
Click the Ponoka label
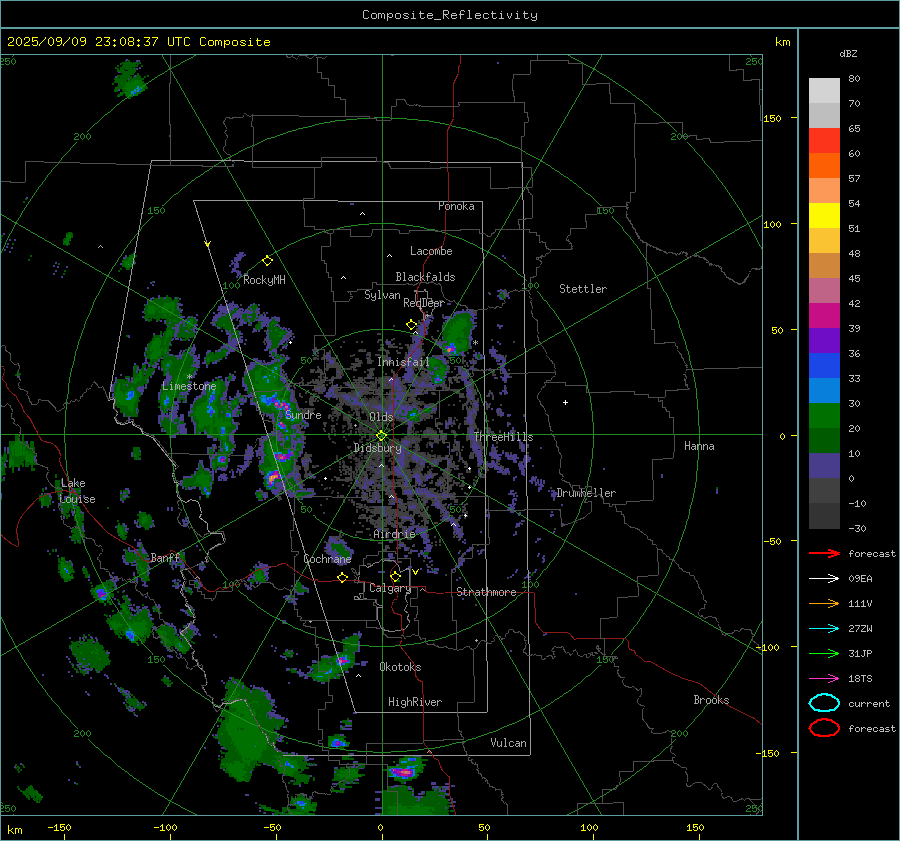(x=456, y=206)
